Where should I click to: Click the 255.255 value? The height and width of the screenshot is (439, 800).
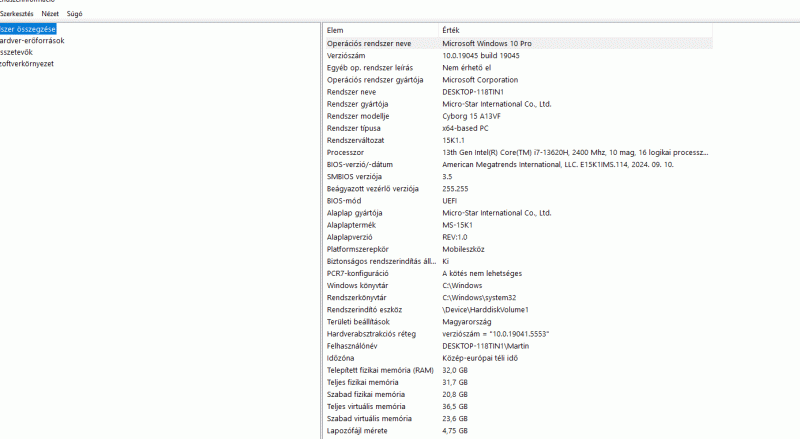click(x=455, y=189)
